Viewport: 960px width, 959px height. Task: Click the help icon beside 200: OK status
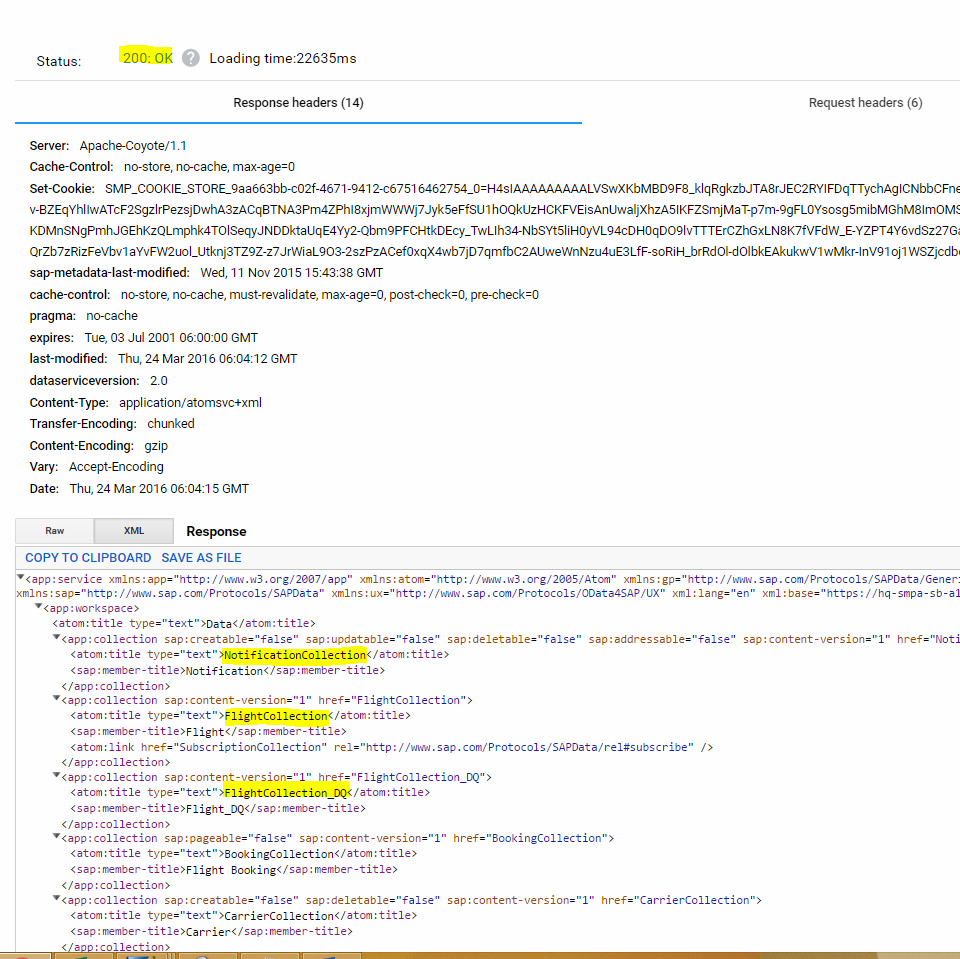pos(191,58)
